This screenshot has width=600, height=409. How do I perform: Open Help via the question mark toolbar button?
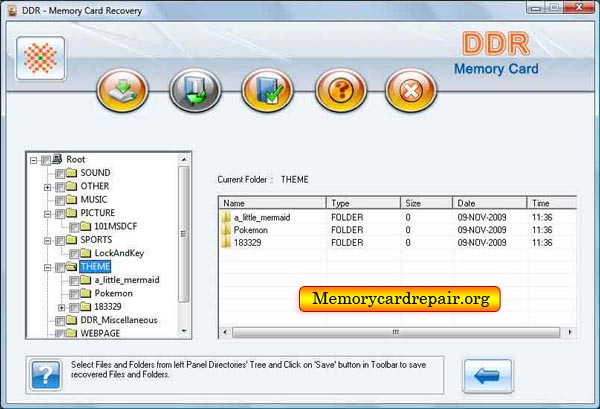341,90
